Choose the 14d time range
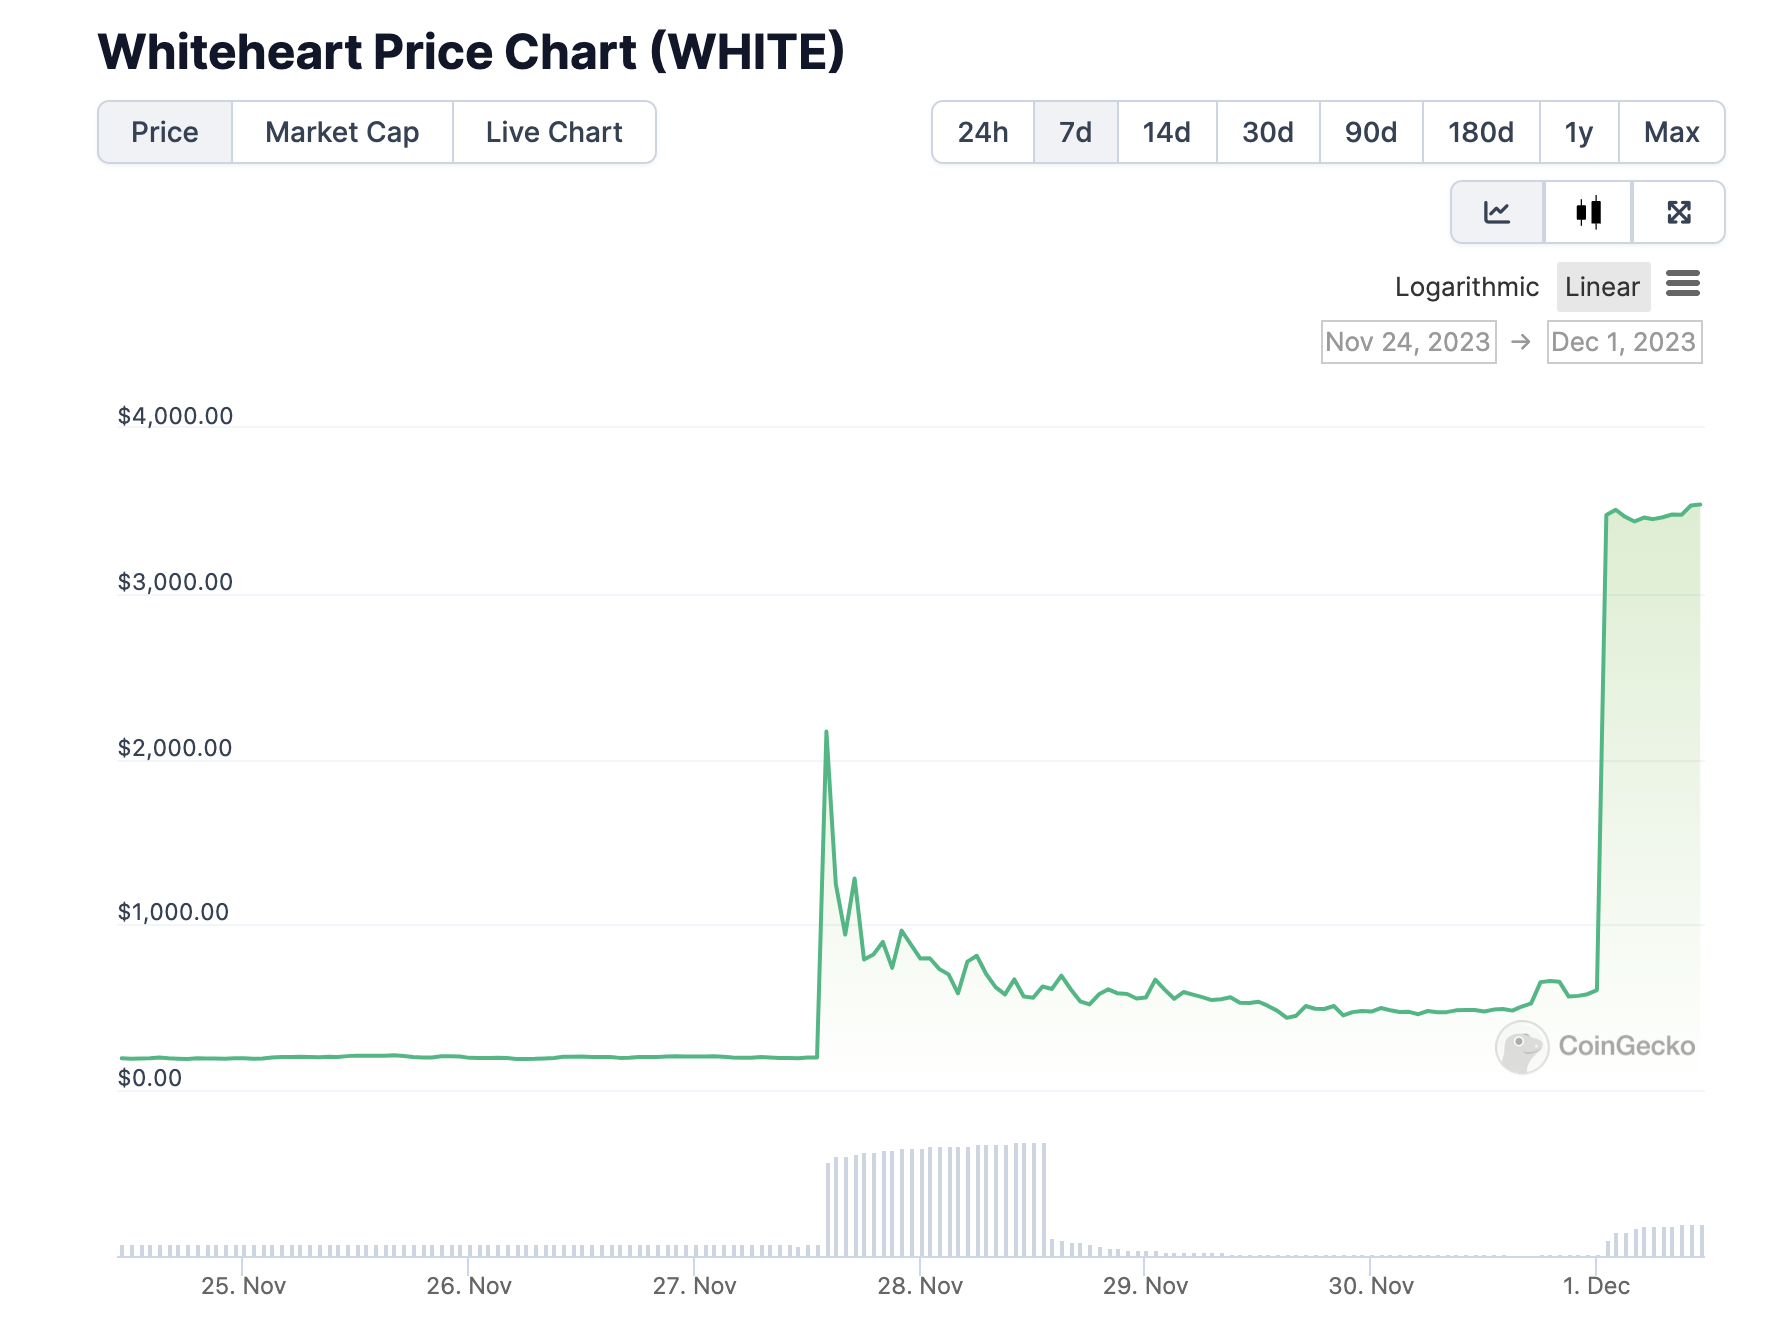The height and width of the screenshot is (1336, 1780). (x=1166, y=132)
